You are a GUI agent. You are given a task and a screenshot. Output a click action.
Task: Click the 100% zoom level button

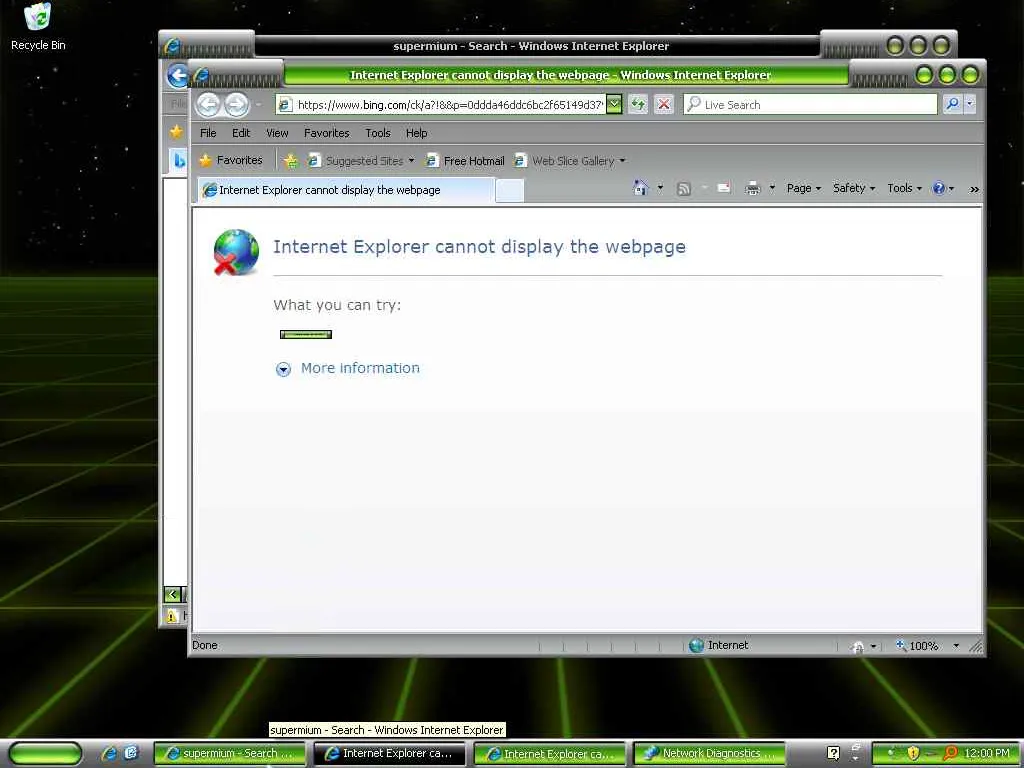[x=917, y=645]
